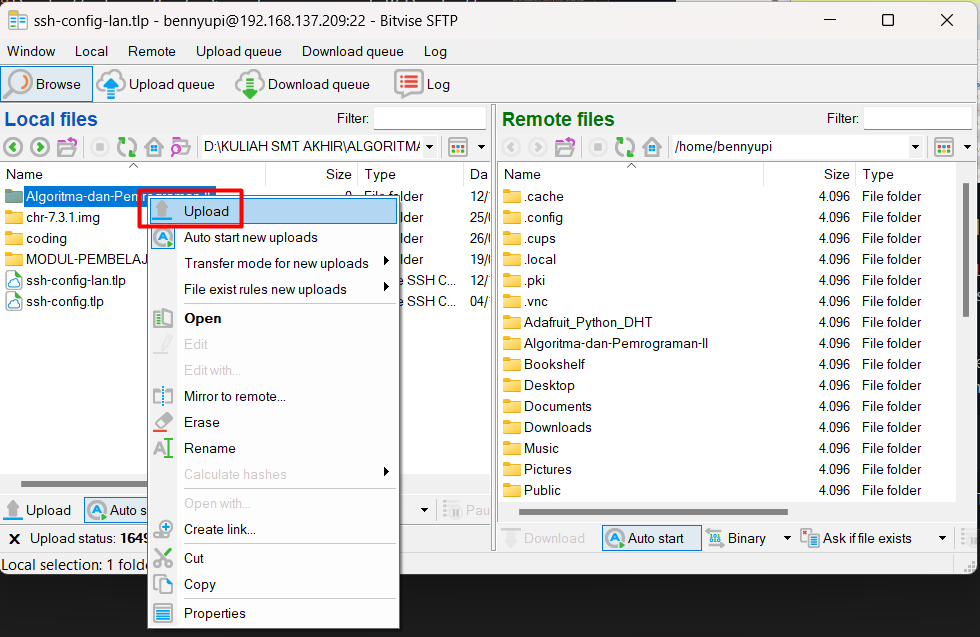Expand File exist rules new uploads submenu
The height and width of the screenshot is (637, 980).
point(386,288)
